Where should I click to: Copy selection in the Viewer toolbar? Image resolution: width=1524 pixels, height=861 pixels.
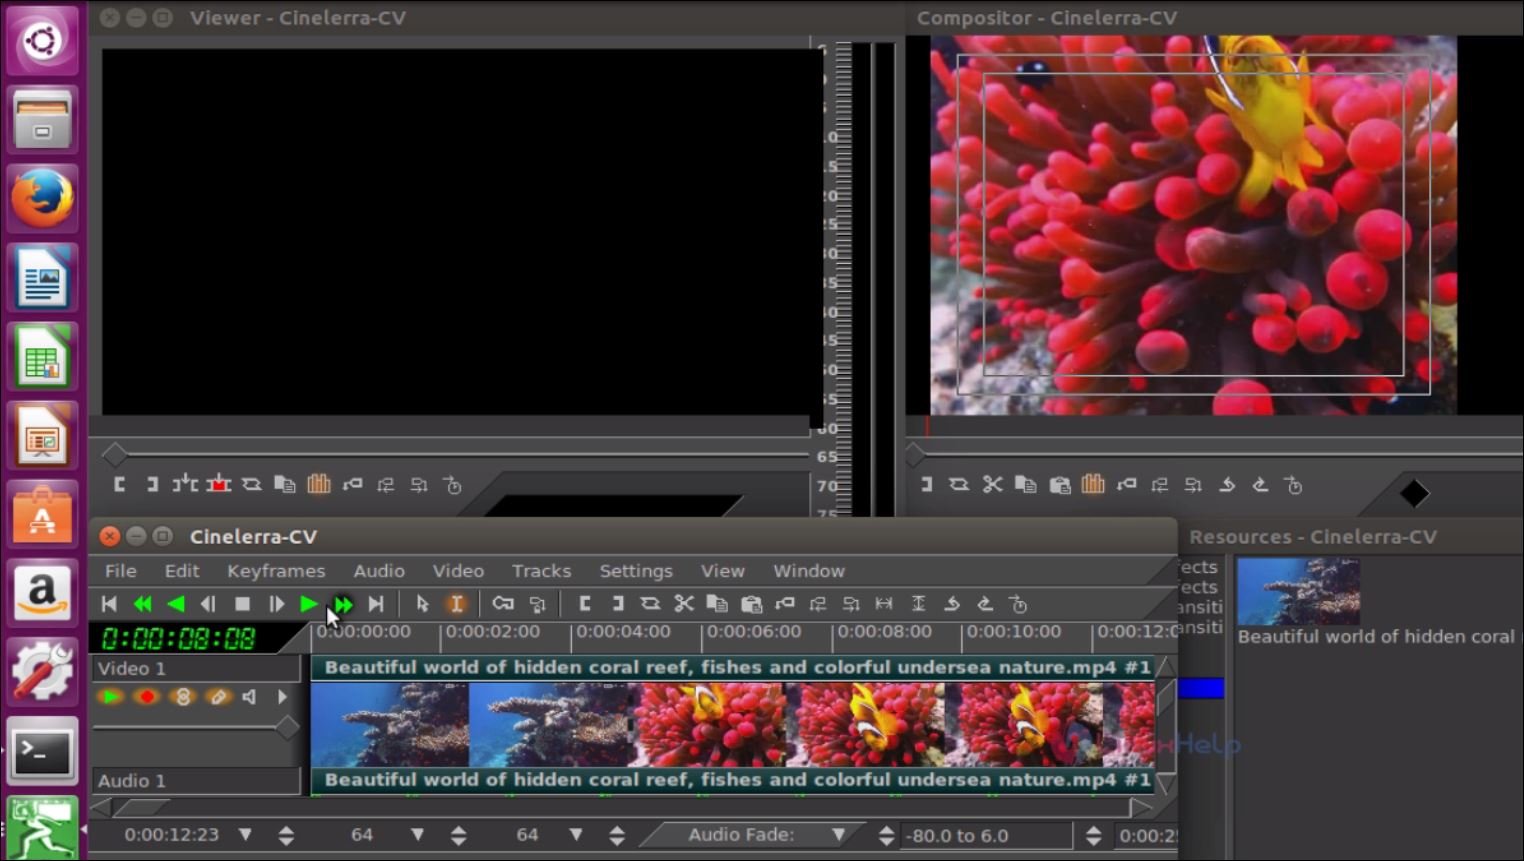pyautogui.click(x=285, y=485)
